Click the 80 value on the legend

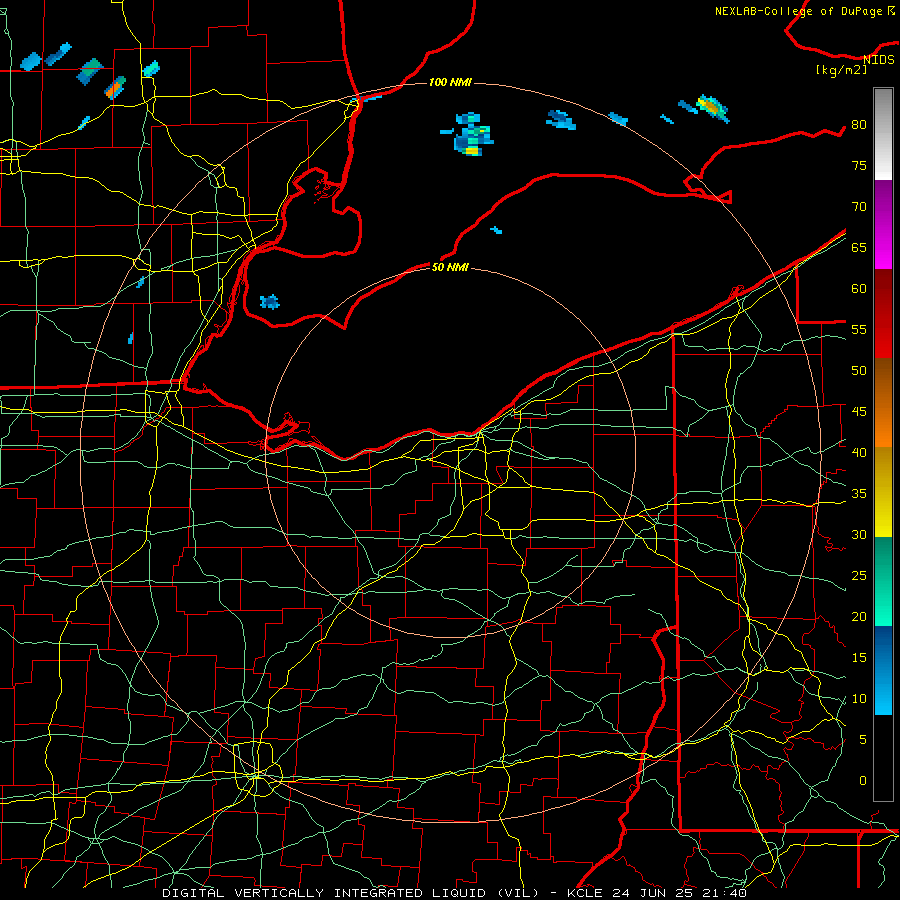[859, 125]
